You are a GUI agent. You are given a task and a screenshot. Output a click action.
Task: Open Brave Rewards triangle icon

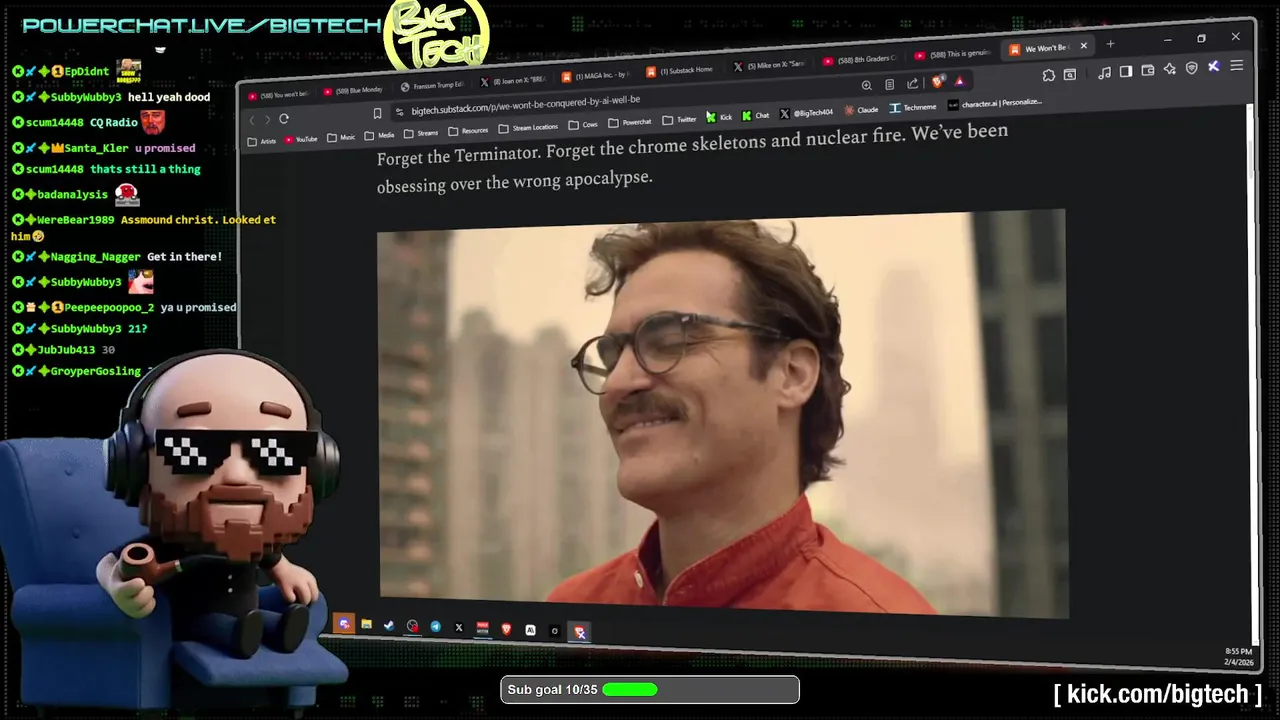coord(959,81)
